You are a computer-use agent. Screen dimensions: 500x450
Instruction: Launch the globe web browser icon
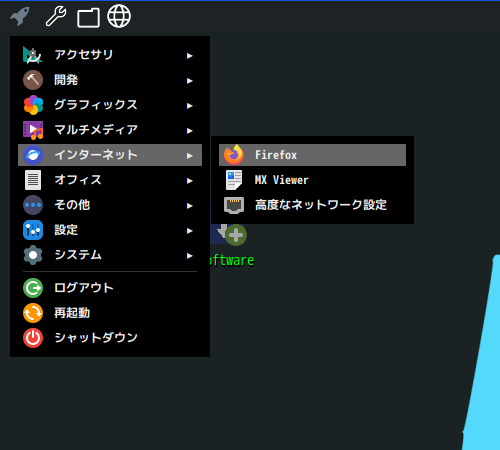[119, 16]
